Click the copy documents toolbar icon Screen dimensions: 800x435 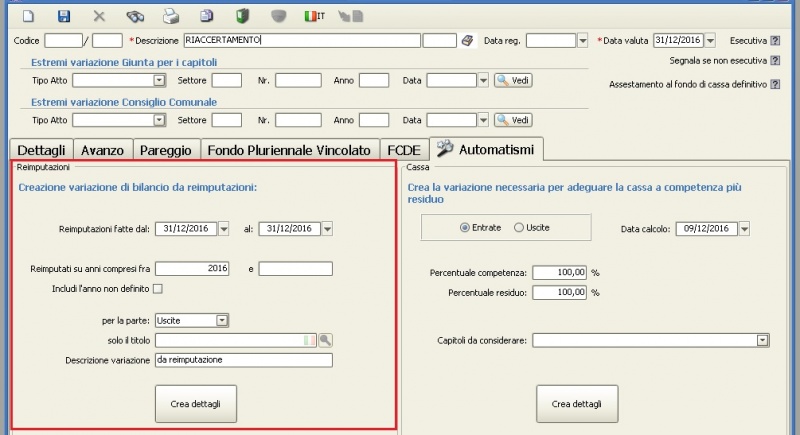coord(207,16)
